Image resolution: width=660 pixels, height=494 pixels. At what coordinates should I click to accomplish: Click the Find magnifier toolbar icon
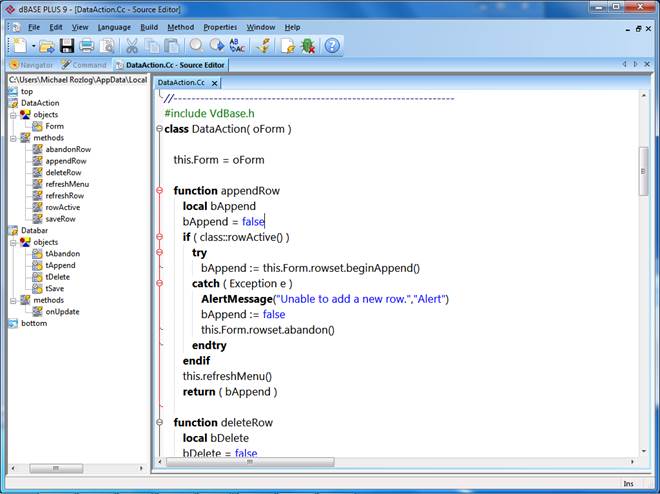(x=196, y=46)
